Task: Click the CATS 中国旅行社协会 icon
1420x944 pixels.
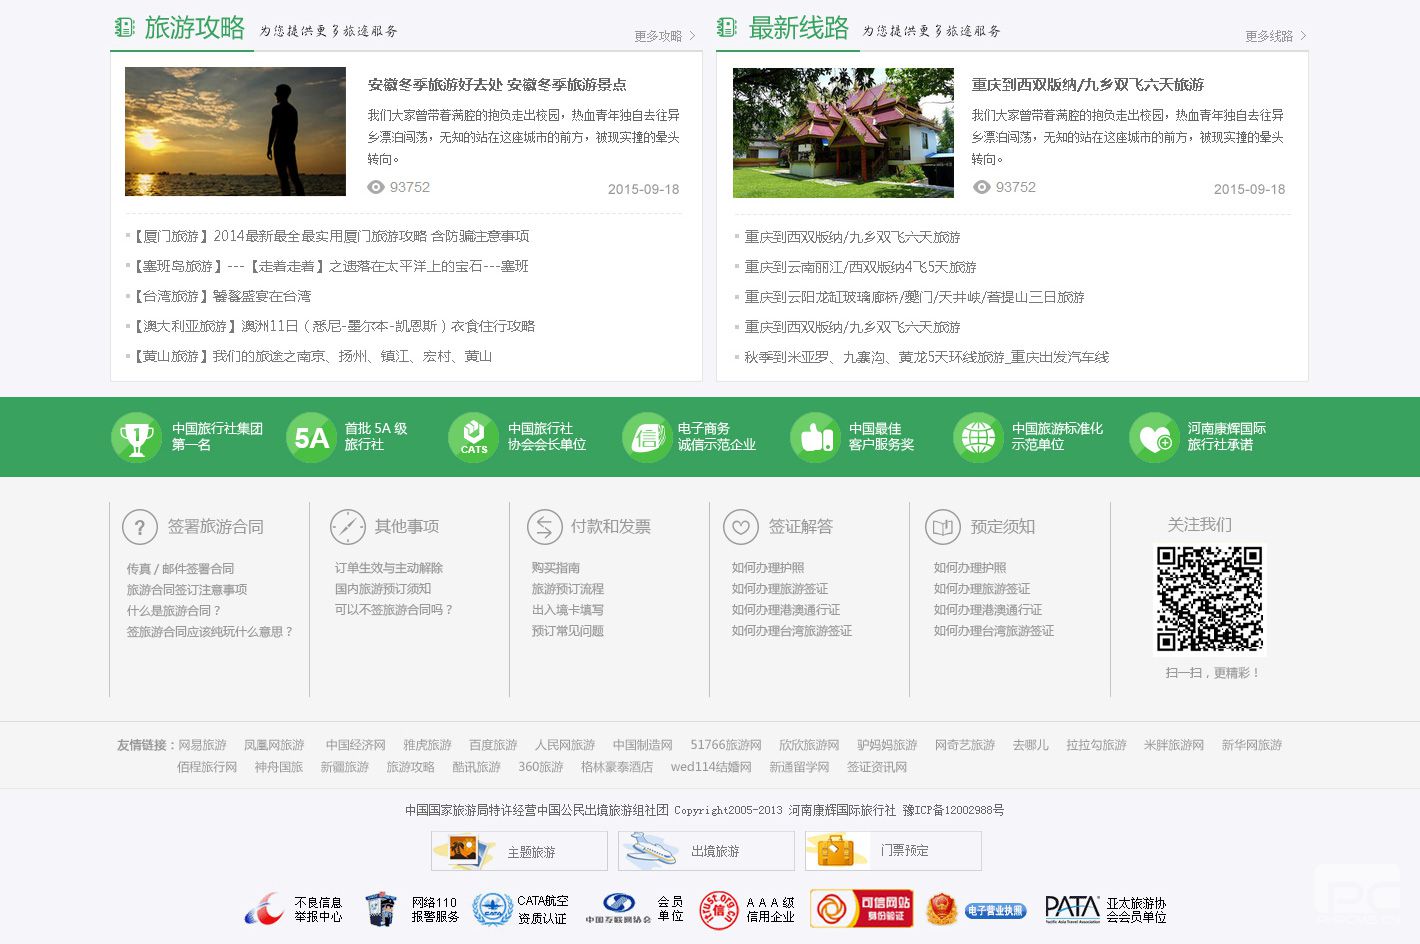Action: click(x=473, y=438)
